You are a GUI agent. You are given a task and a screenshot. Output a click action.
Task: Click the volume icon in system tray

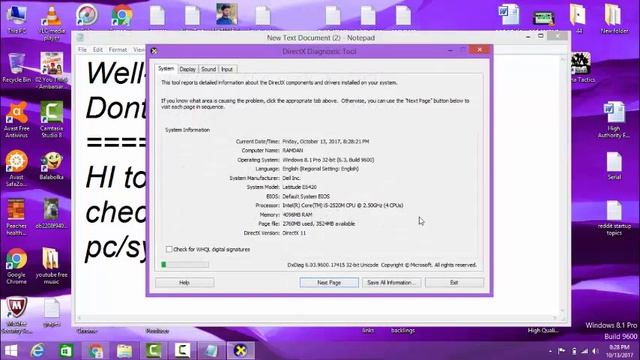596,351
